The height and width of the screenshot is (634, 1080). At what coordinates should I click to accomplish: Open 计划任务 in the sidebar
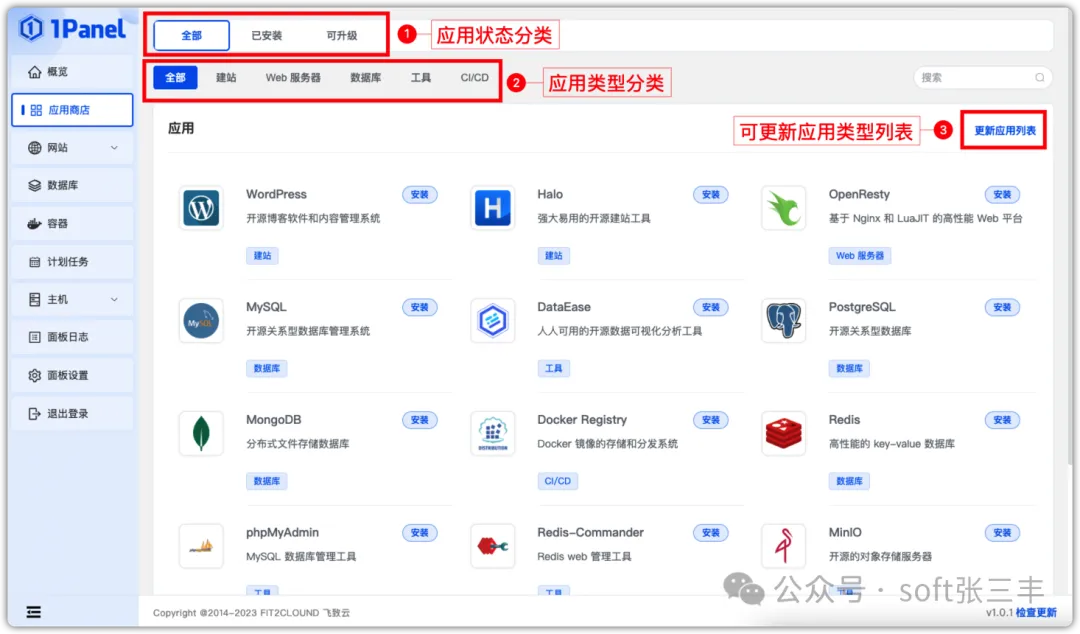[72, 262]
